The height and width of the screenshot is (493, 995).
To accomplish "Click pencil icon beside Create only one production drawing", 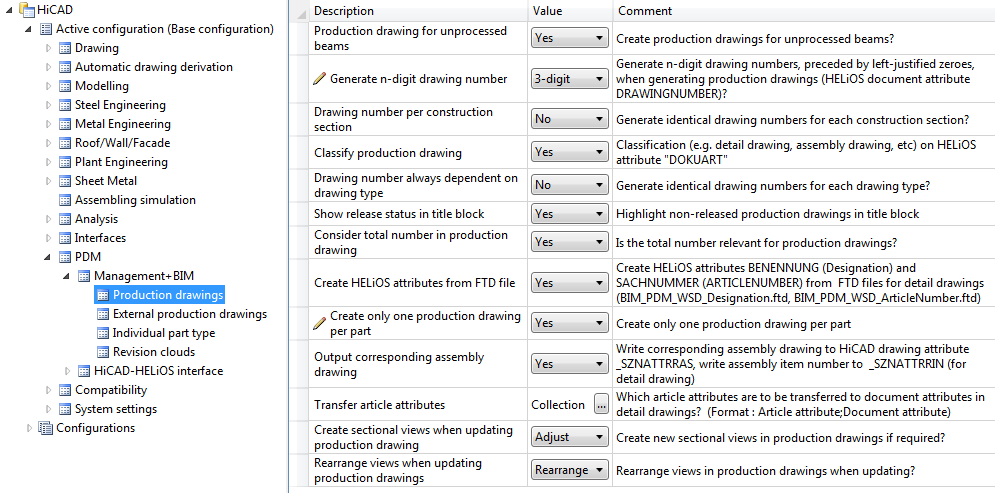I will point(320,324).
